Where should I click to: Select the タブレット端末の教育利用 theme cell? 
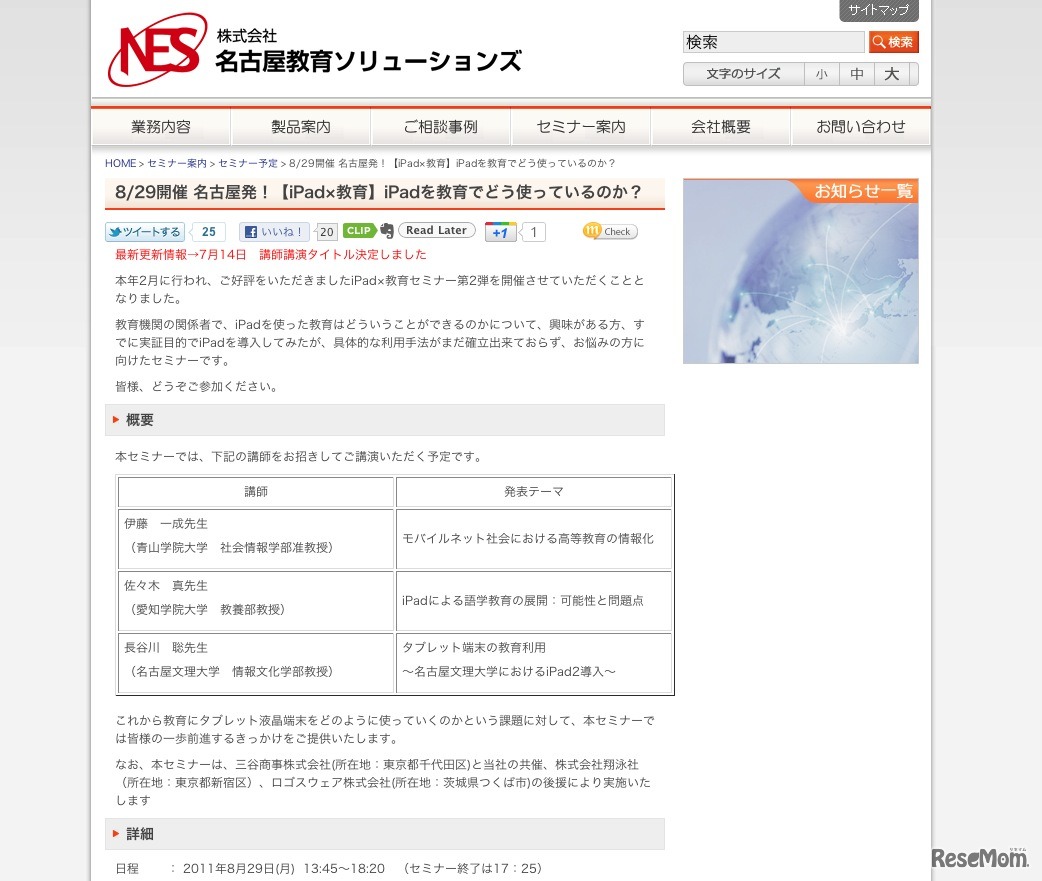tap(534, 662)
